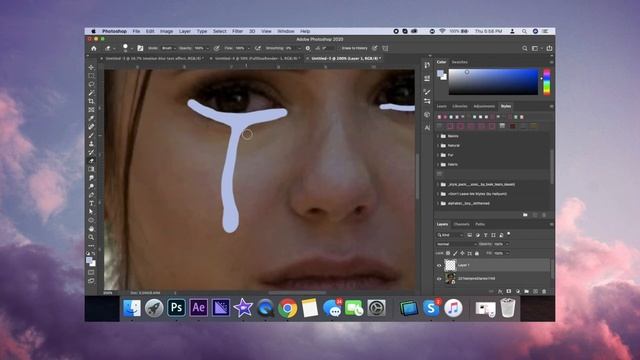The image size is (640, 360).
Task: Open Google Chrome from the Dock
Action: click(287, 308)
